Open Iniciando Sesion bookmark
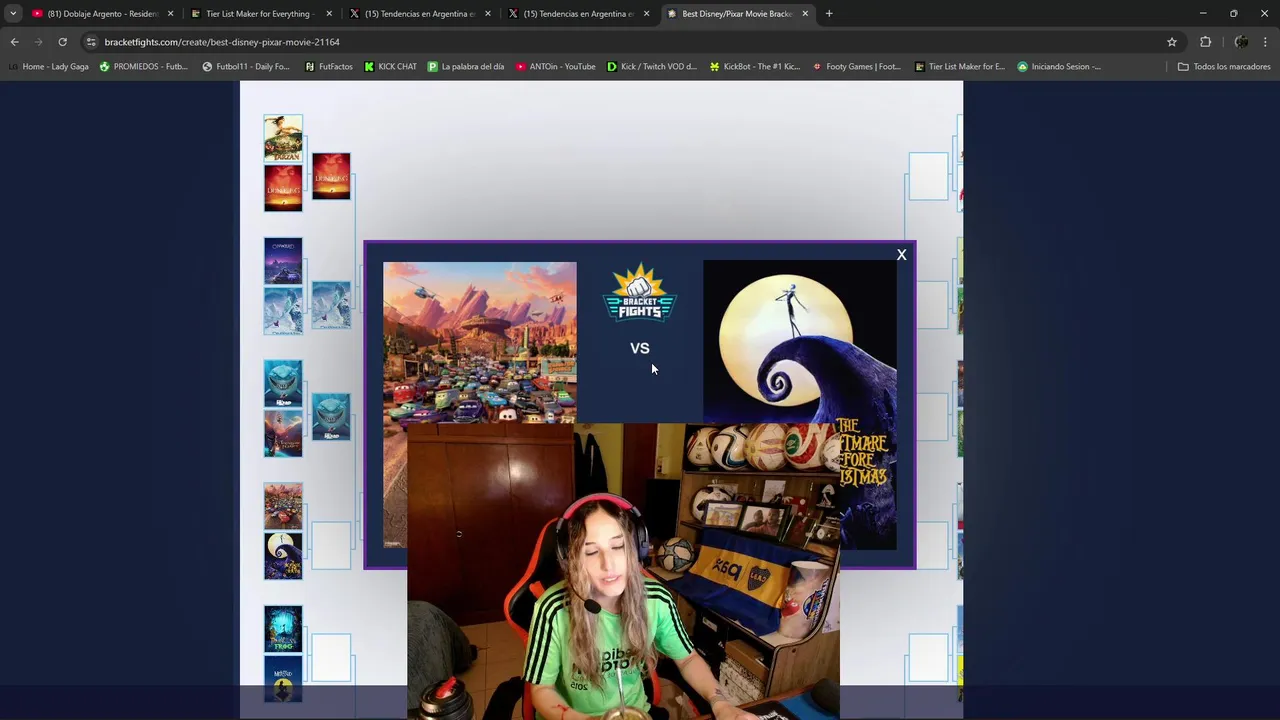Image resolution: width=1280 pixels, height=720 pixels. click(x=1059, y=67)
